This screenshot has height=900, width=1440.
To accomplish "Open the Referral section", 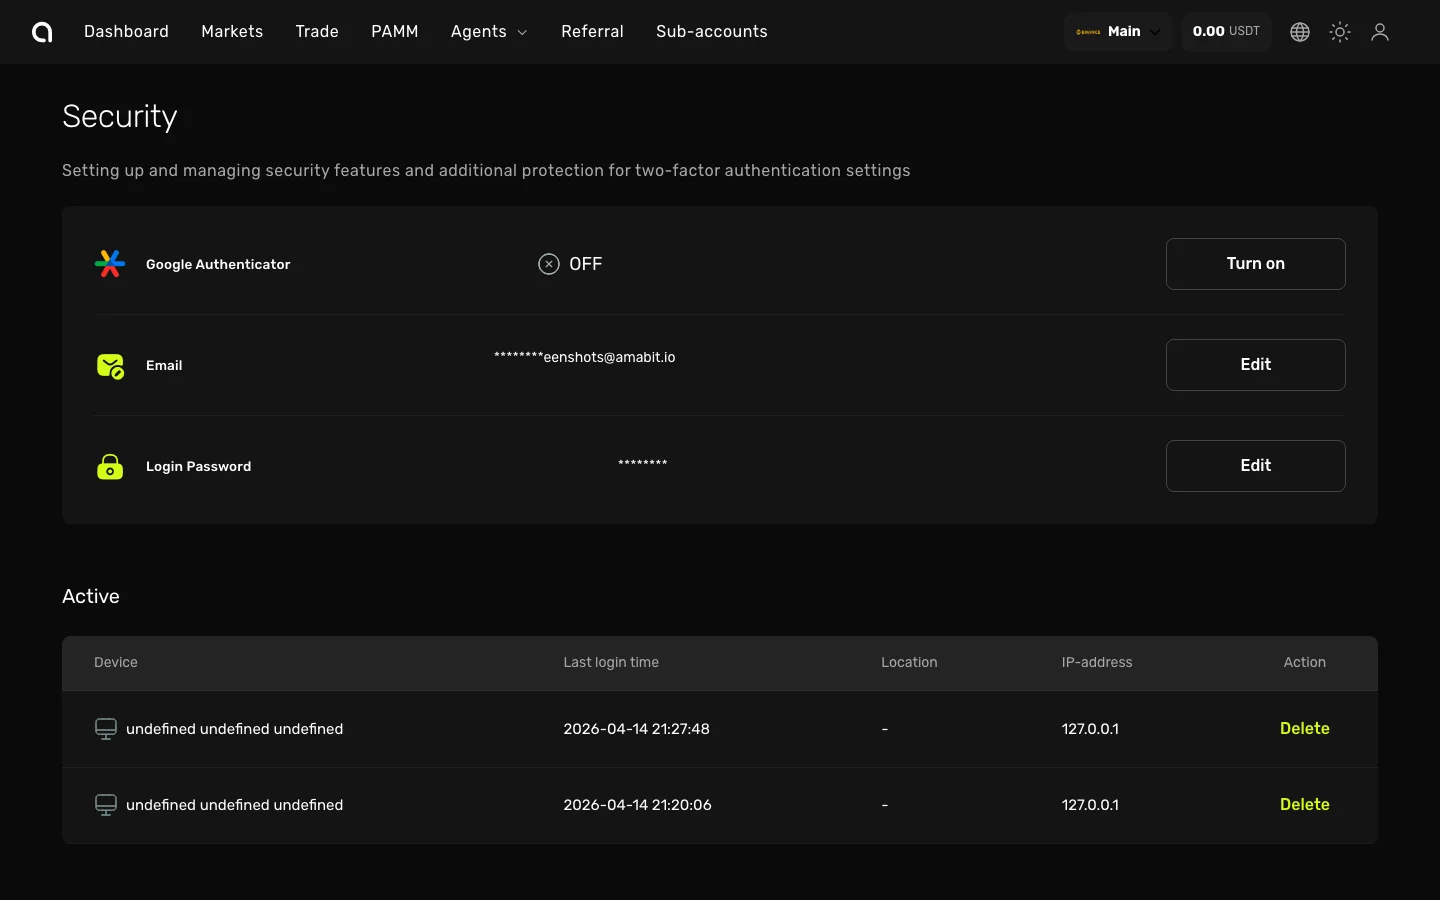I will click(x=592, y=31).
